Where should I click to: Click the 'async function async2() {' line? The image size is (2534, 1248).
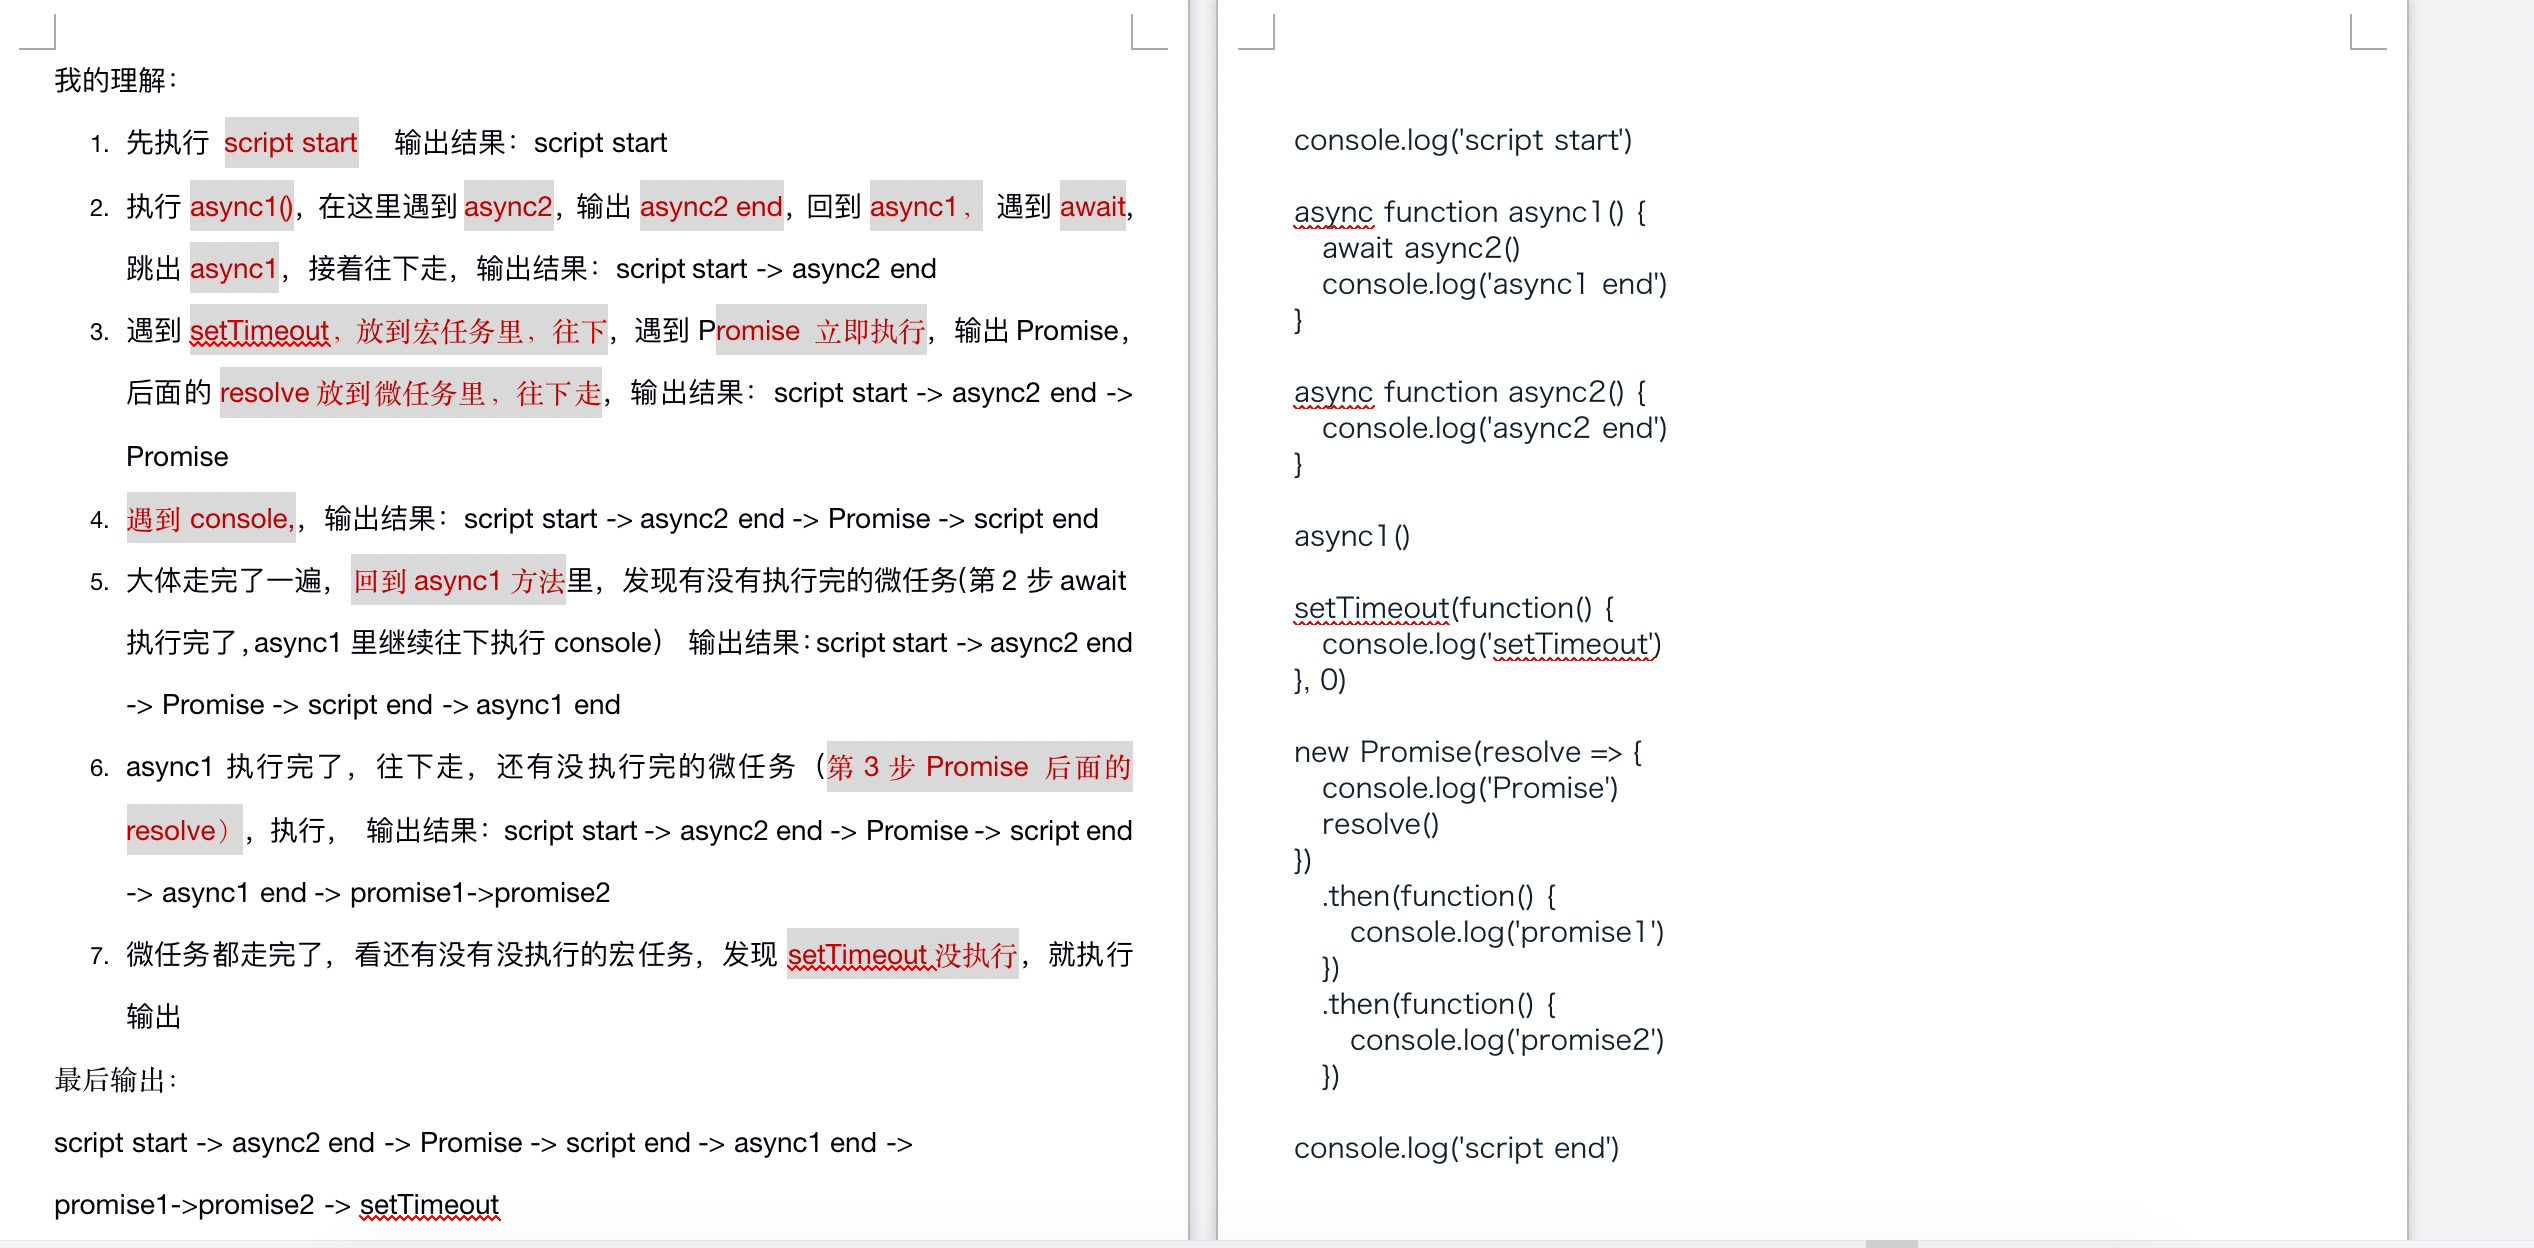click(x=1469, y=392)
